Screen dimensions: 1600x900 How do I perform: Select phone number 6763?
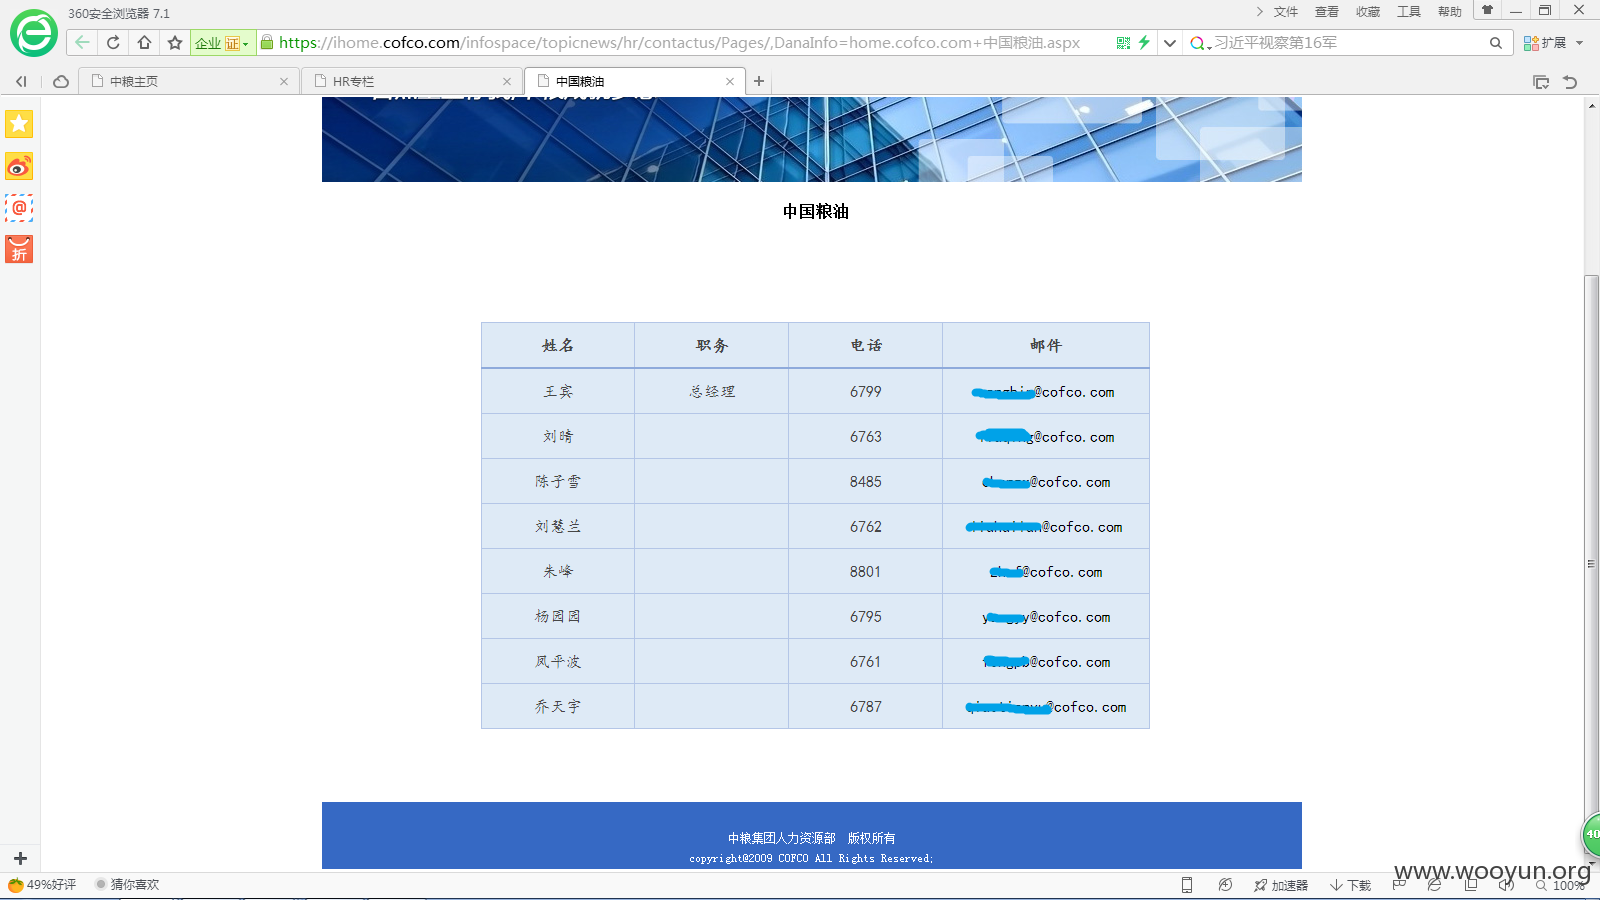tap(866, 437)
